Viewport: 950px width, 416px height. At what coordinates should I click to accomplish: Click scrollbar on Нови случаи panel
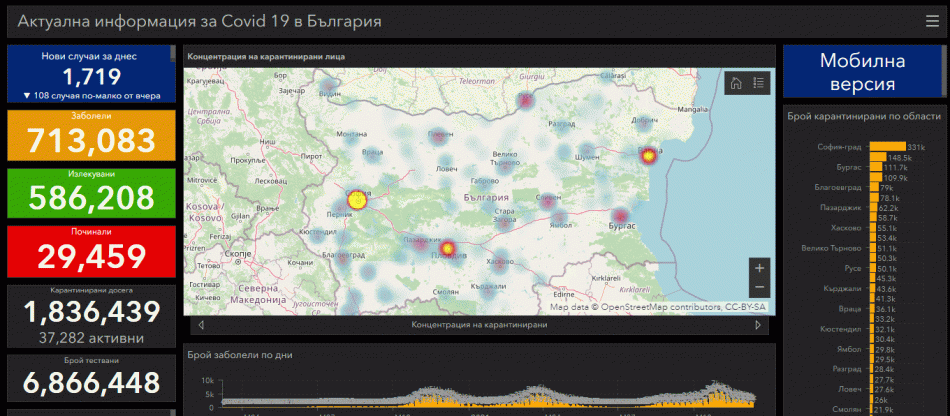(173, 54)
